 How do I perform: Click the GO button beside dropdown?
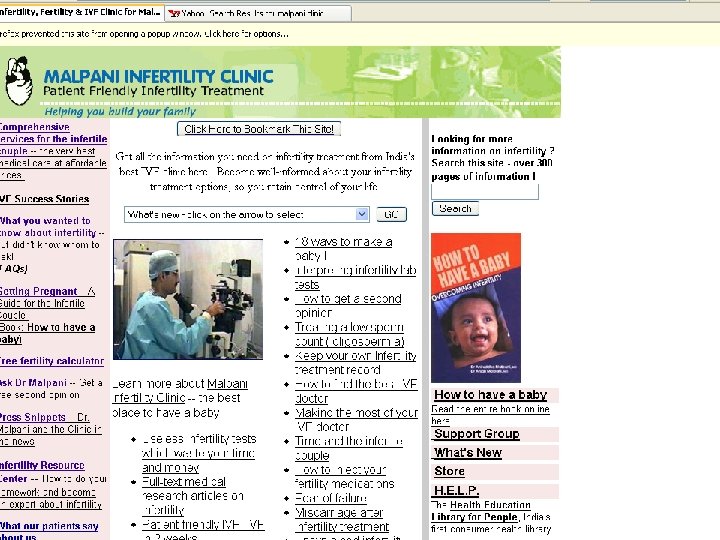[392, 214]
